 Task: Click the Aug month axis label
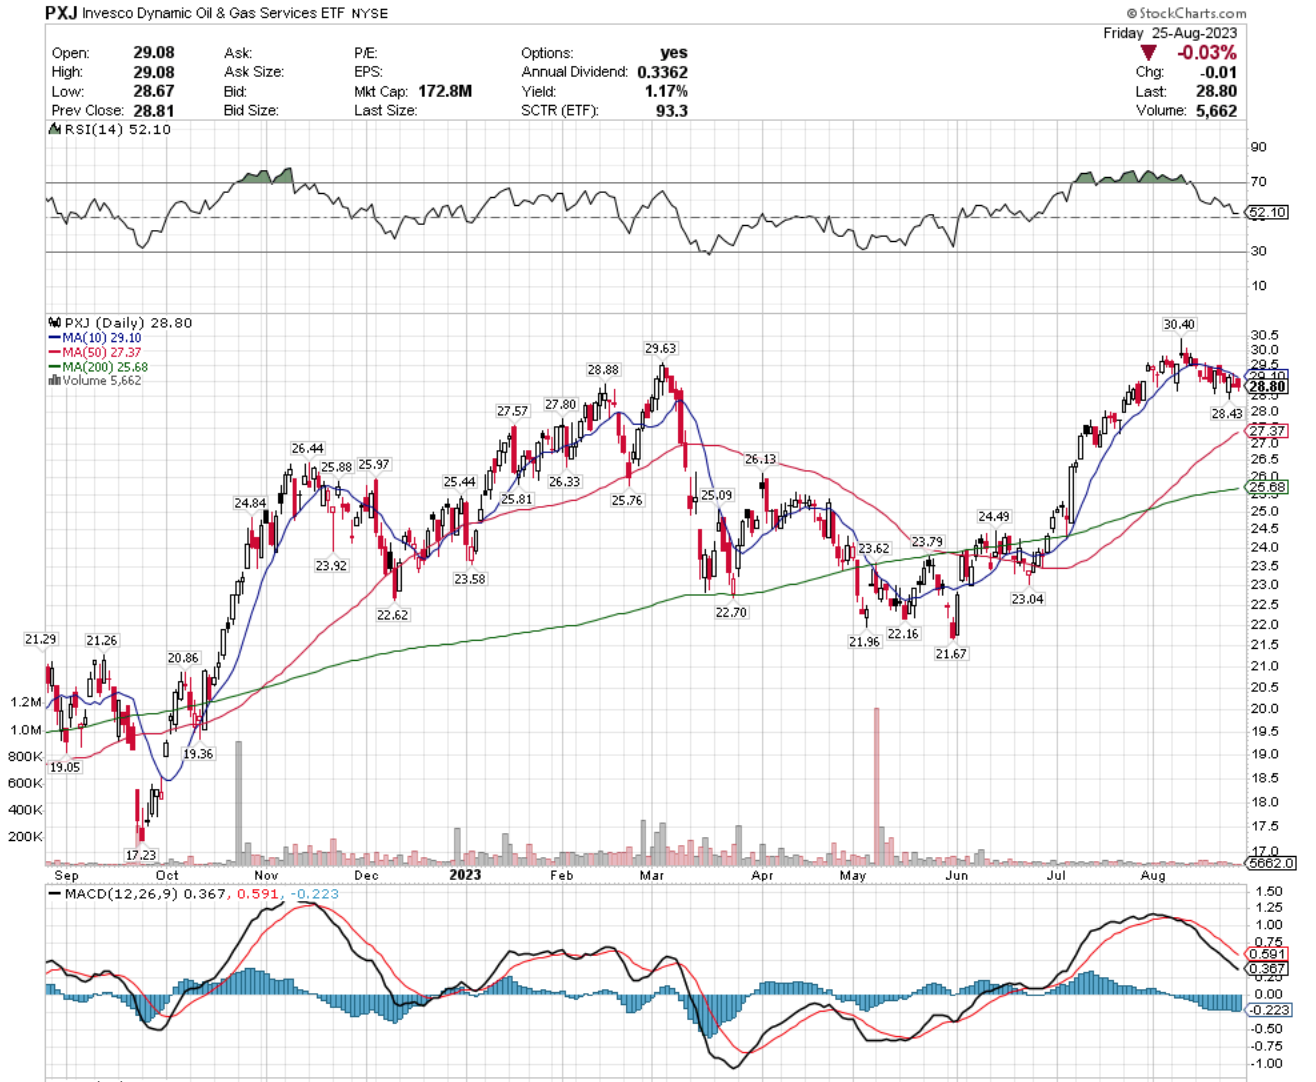(x=1153, y=875)
